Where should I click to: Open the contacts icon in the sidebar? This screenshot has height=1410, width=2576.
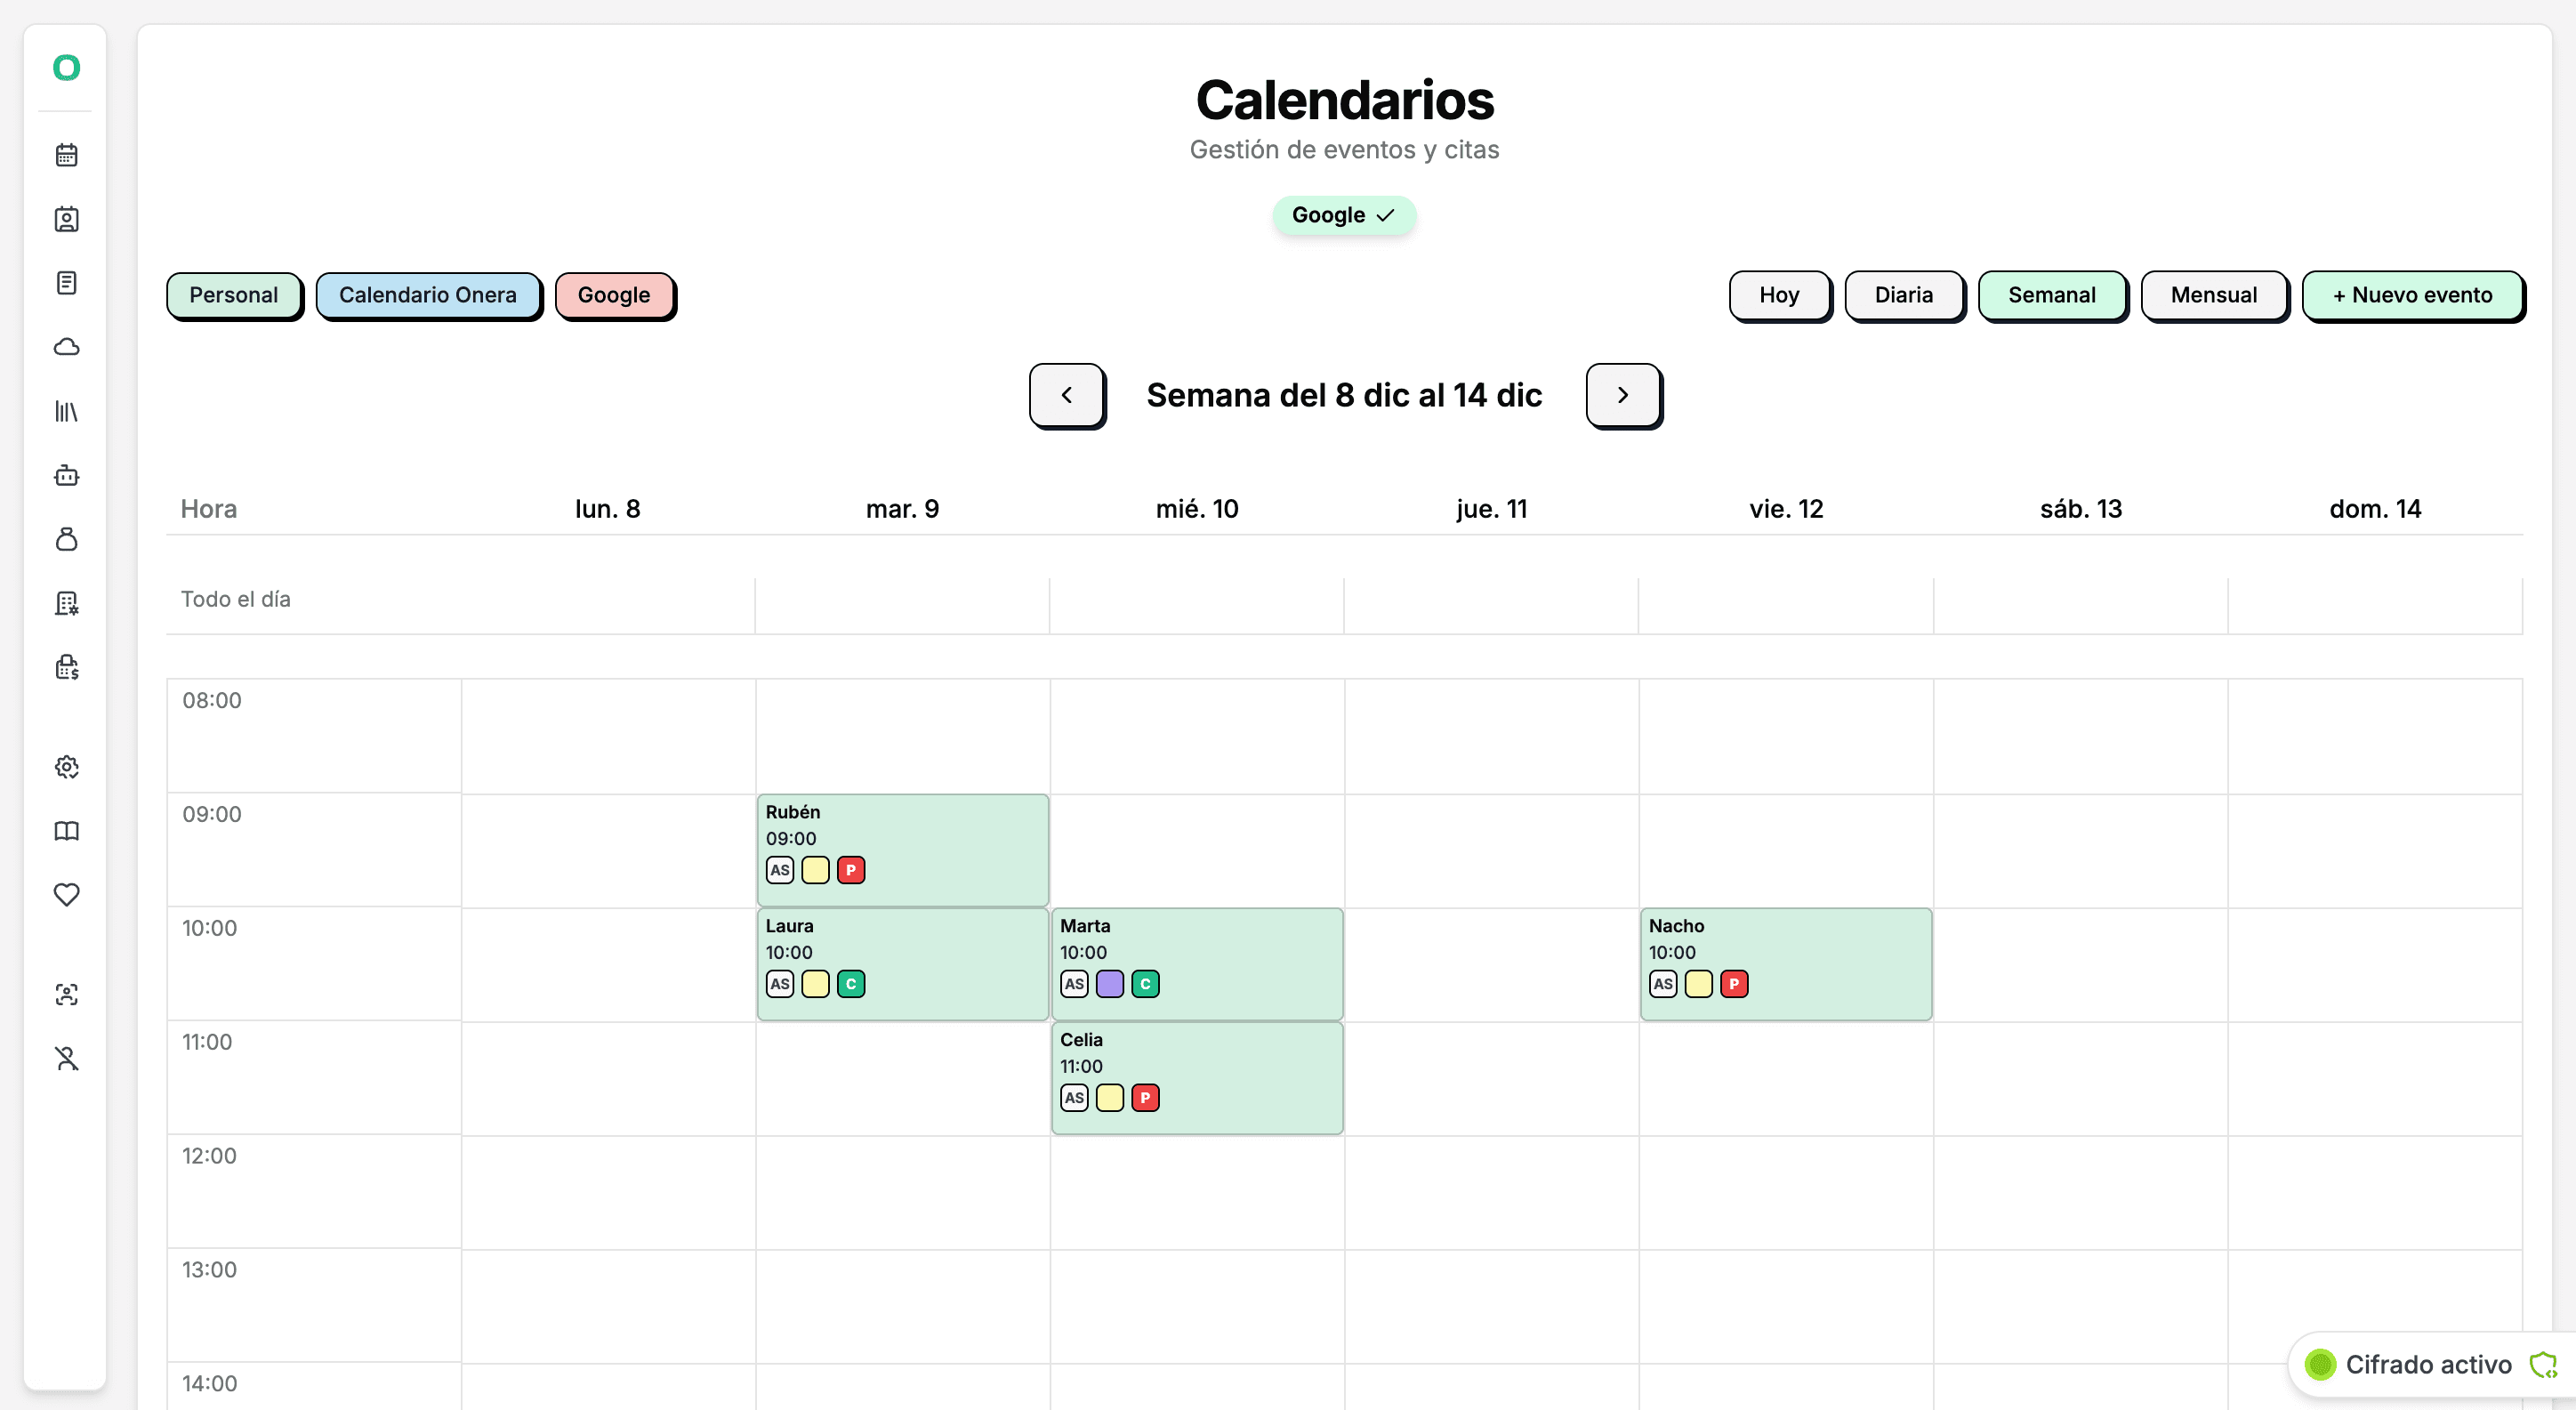pyautogui.click(x=66, y=220)
